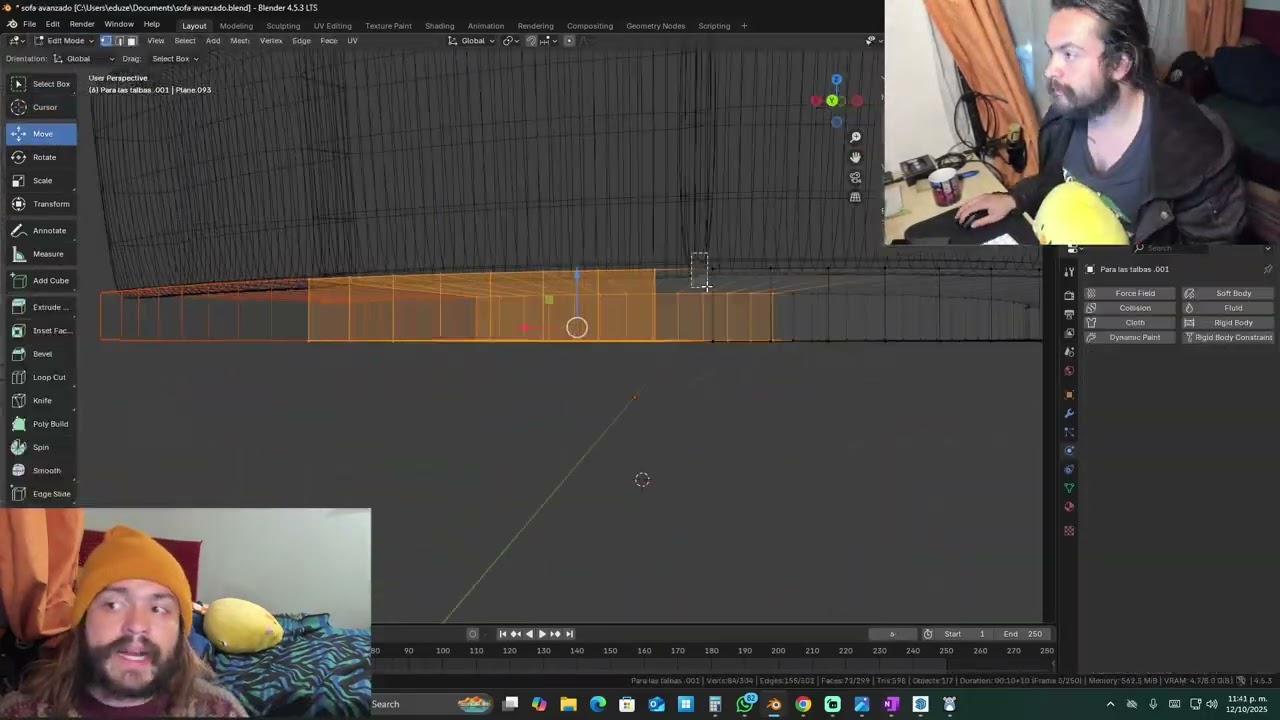1280x720 pixels.
Task: Pick the Extrude Region tool
Action: click(42, 307)
